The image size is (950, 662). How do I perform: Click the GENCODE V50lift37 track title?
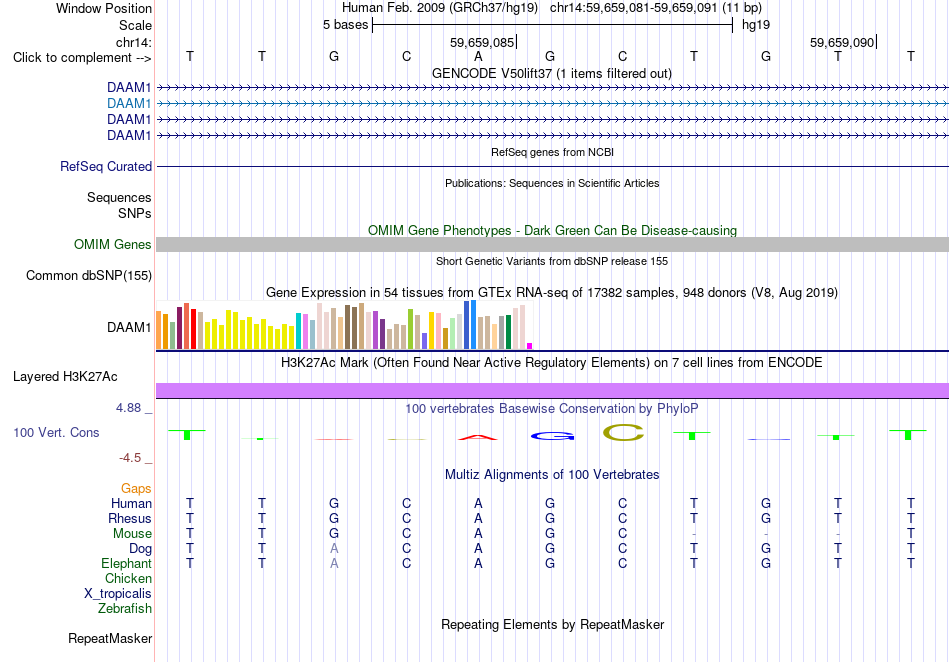coord(552,74)
